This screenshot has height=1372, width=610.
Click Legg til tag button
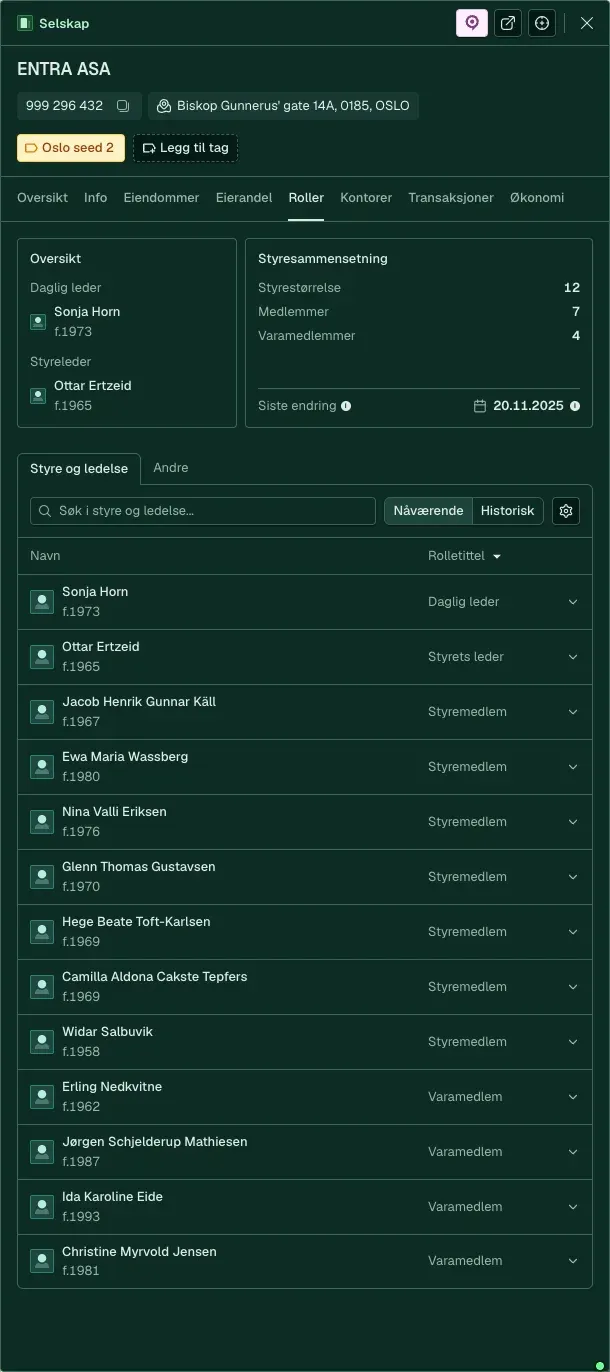pyautogui.click(x=185, y=148)
